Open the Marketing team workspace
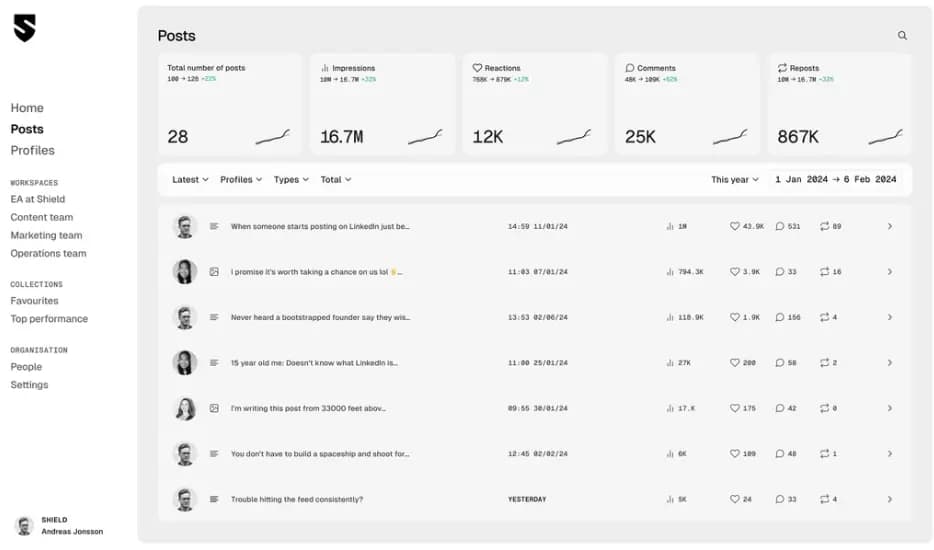The height and width of the screenshot is (550, 934). coord(46,236)
